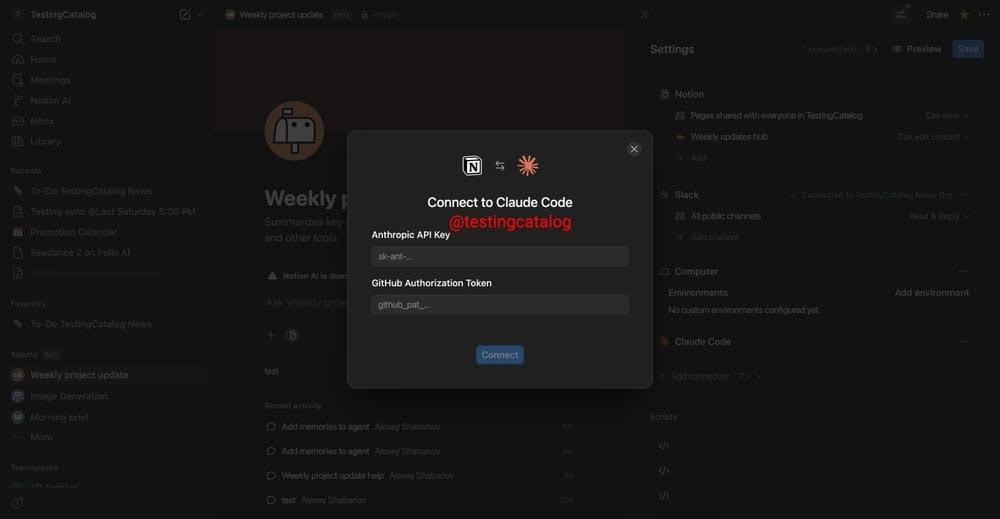Open Notion AI from the sidebar
This screenshot has height=519, width=1000.
[50, 101]
